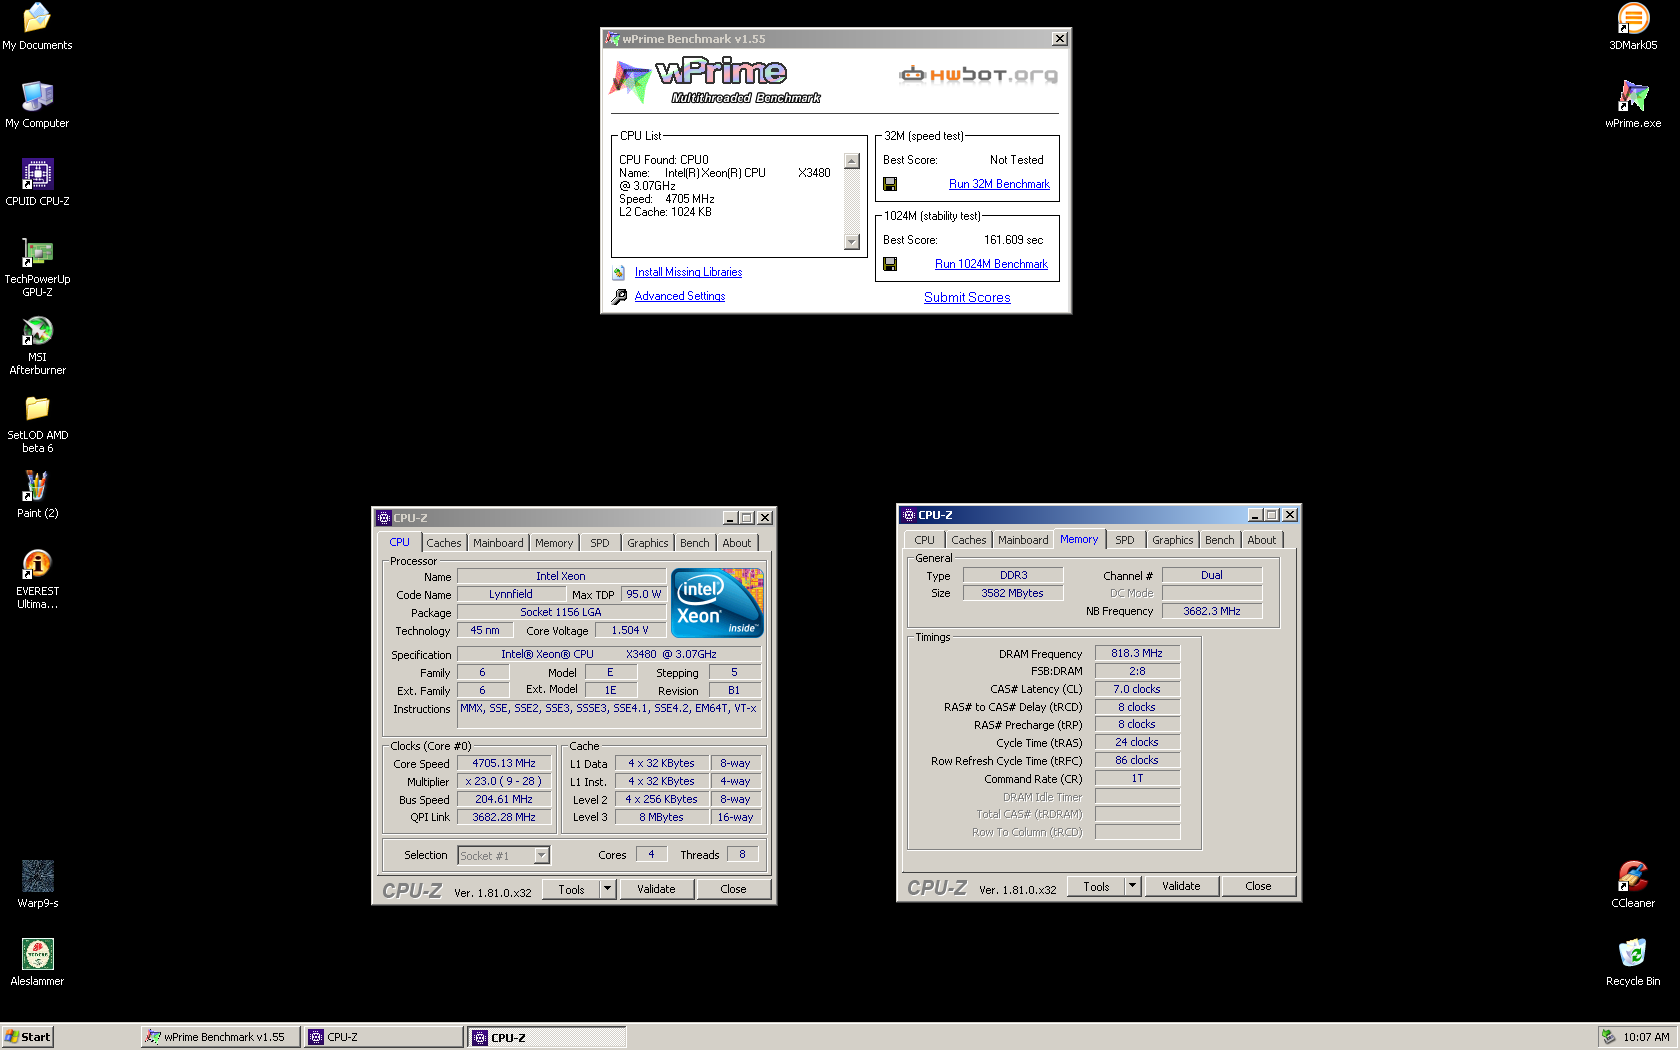Click the system tray icon near clock
This screenshot has height=1050, width=1680.
(x=1608, y=1037)
